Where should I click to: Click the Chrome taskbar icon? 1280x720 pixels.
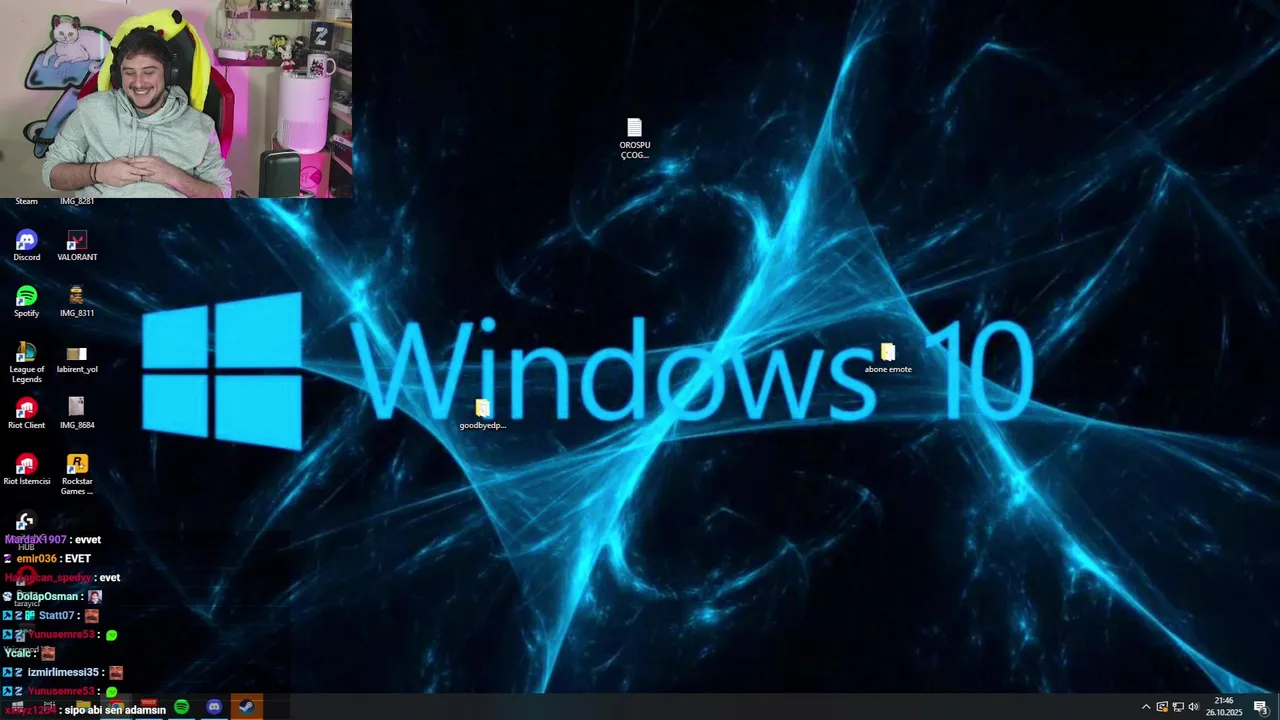pyautogui.click(x=115, y=707)
